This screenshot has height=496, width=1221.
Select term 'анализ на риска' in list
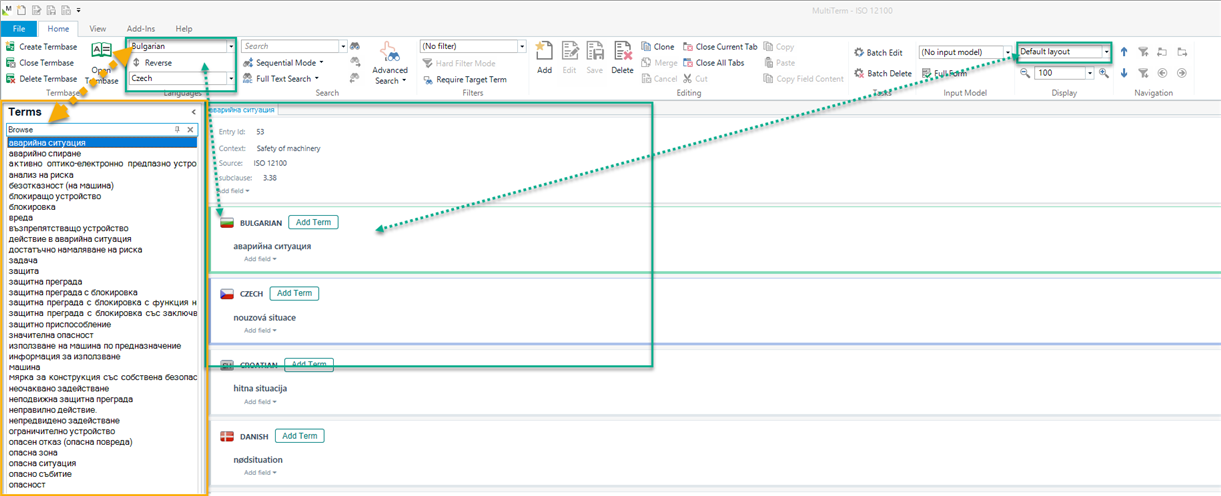[x=42, y=175]
